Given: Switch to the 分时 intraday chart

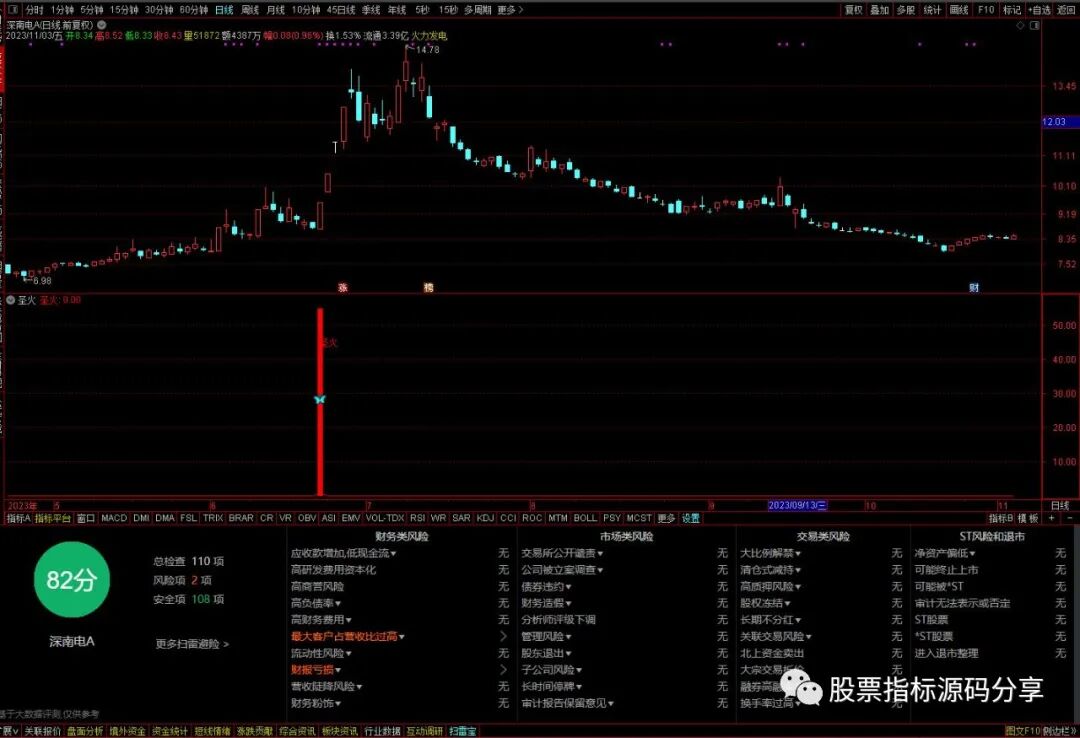Looking at the screenshot, I should [x=34, y=10].
